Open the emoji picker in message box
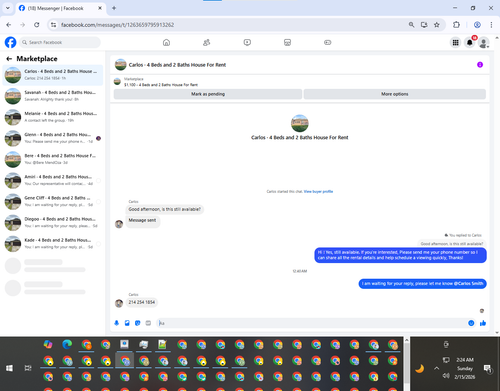Image resolution: width=500 pixels, height=391 pixels. coord(471,323)
